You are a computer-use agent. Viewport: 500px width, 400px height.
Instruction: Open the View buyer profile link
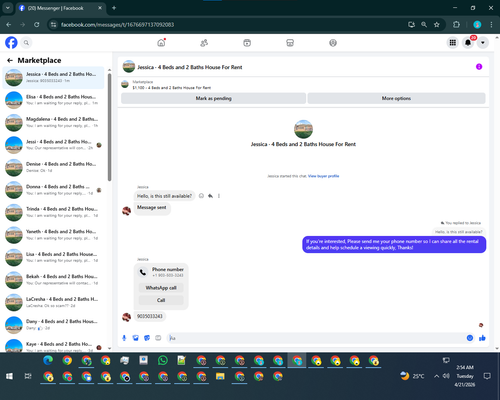click(x=323, y=176)
